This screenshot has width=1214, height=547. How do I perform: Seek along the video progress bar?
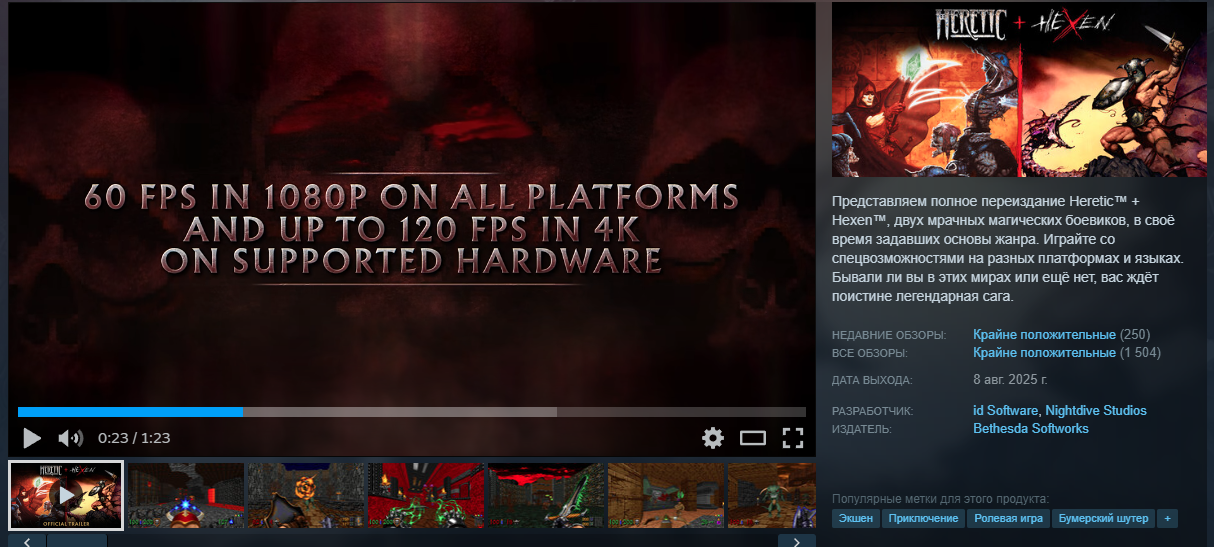click(x=412, y=412)
